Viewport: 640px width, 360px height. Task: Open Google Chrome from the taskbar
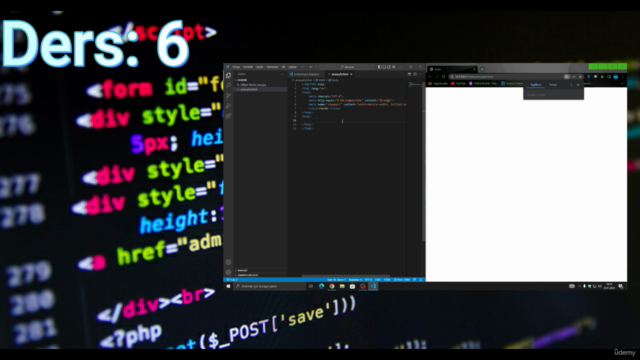click(x=332, y=286)
